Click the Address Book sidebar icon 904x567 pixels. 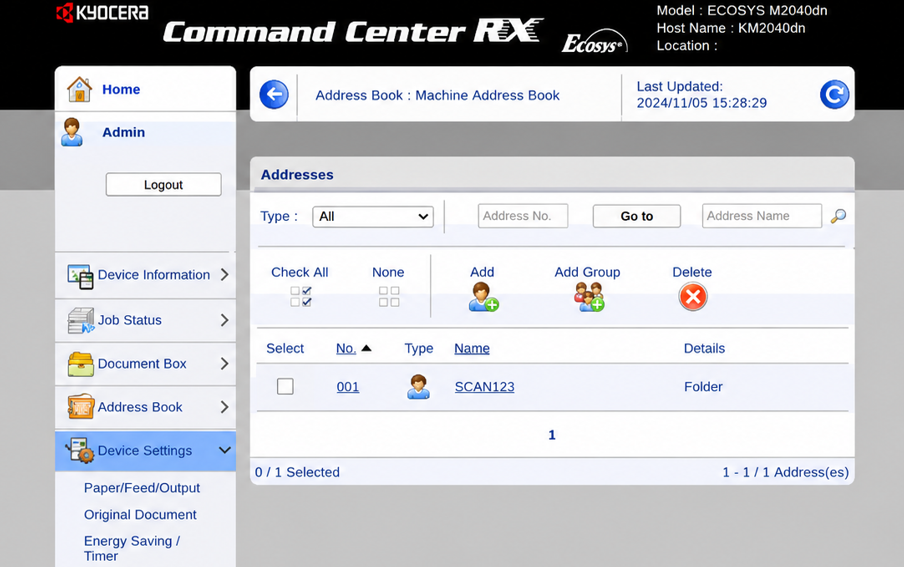click(x=80, y=407)
